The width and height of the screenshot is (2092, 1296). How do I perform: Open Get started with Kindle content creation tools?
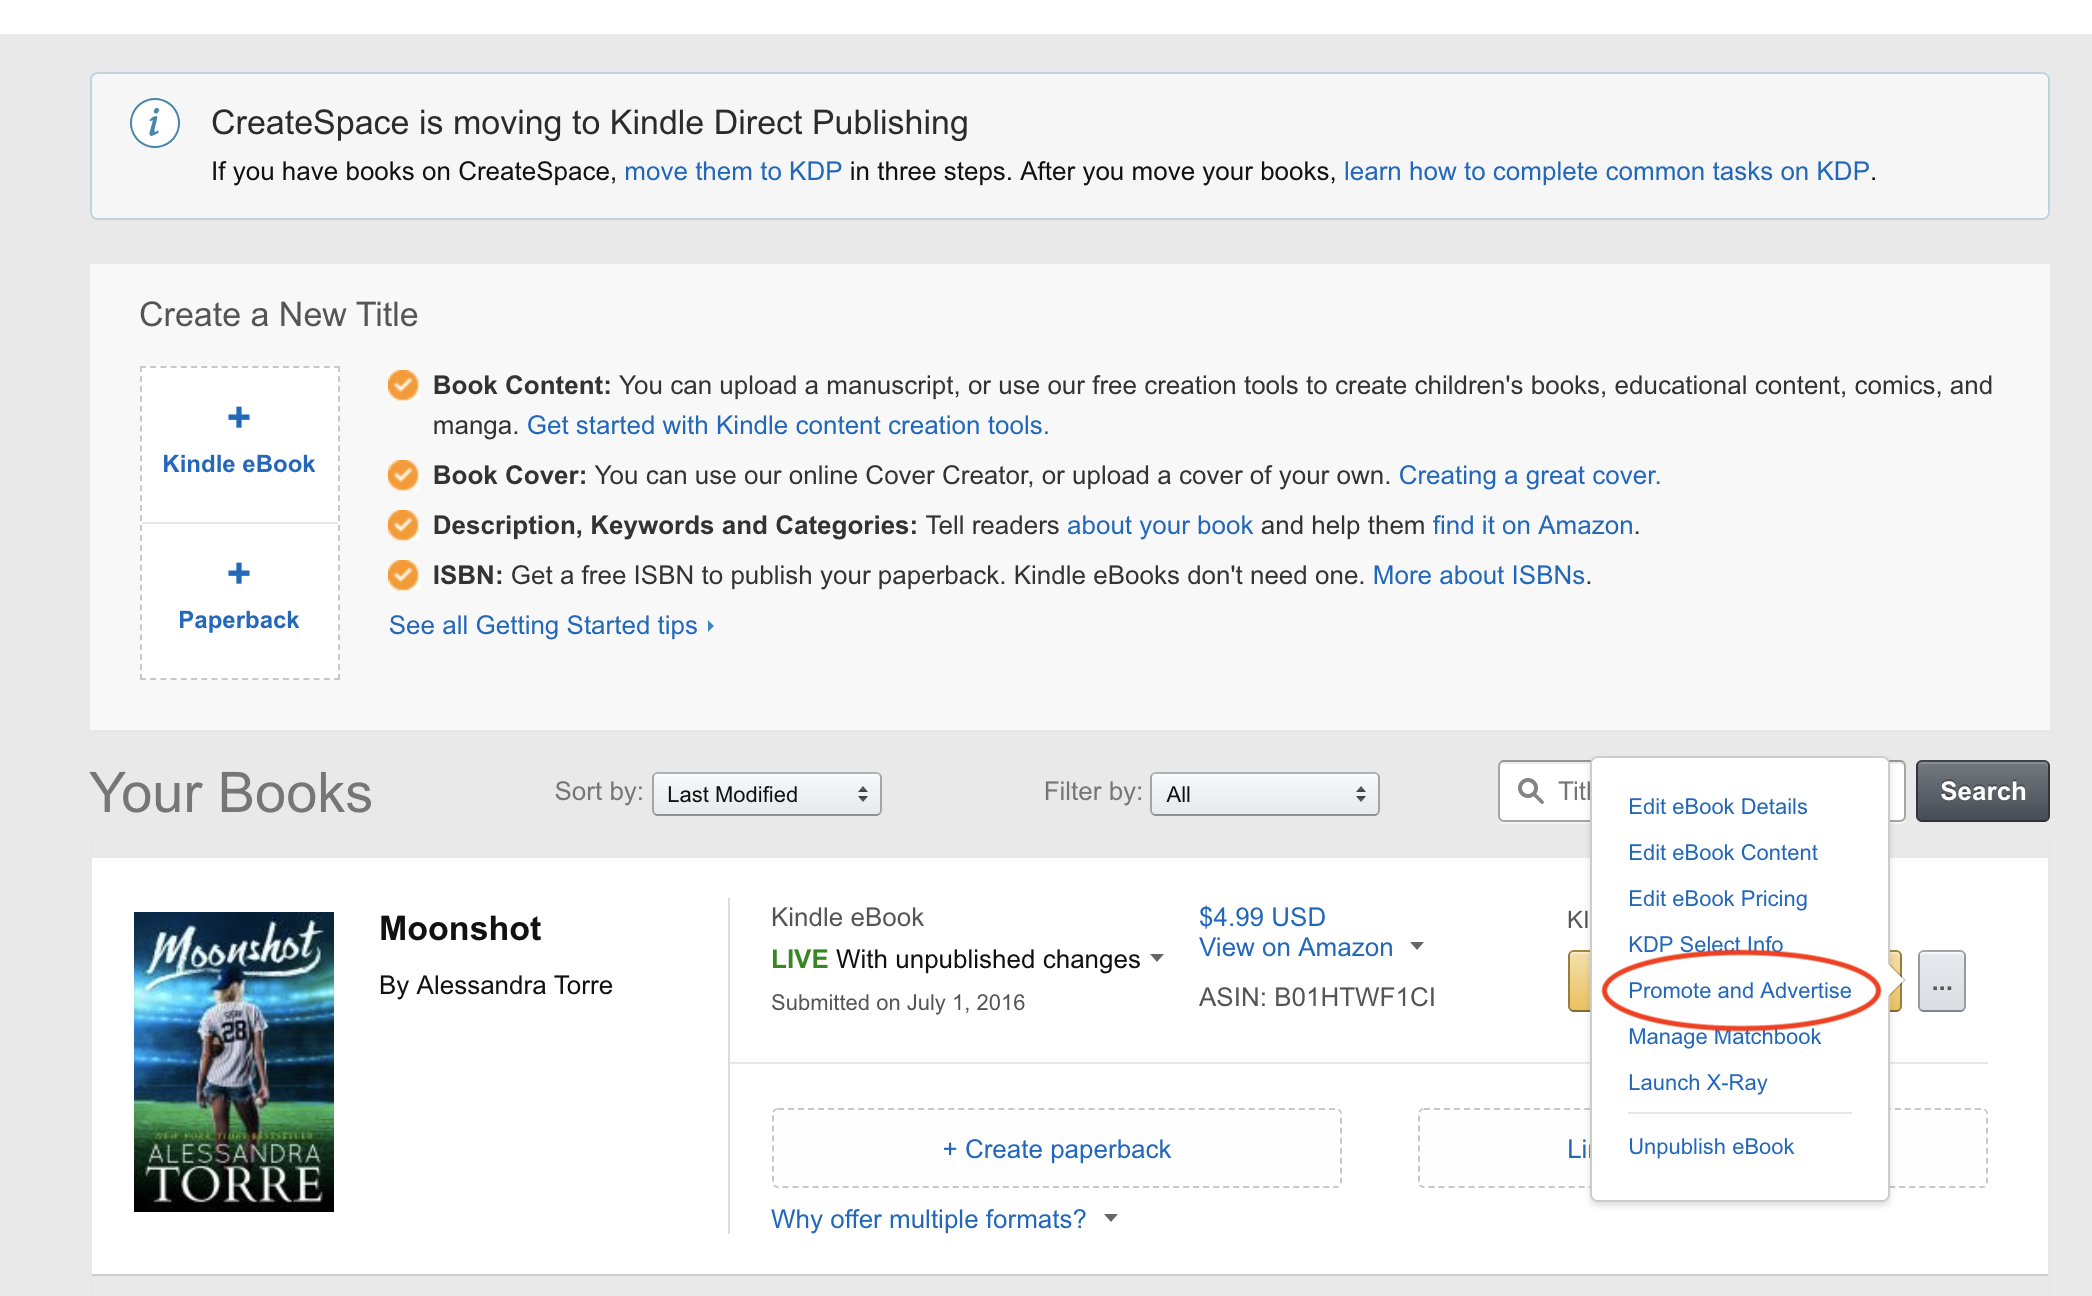[x=788, y=425]
